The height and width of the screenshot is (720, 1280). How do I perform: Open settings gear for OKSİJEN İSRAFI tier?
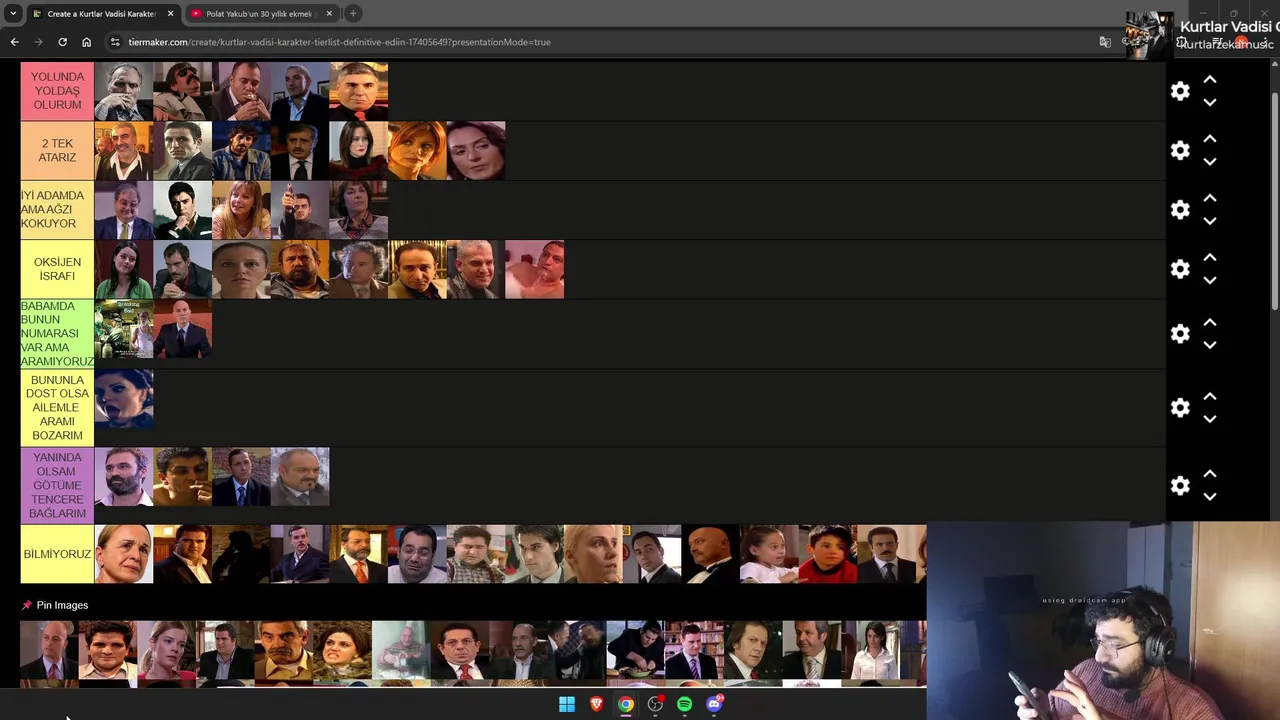pos(1180,269)
